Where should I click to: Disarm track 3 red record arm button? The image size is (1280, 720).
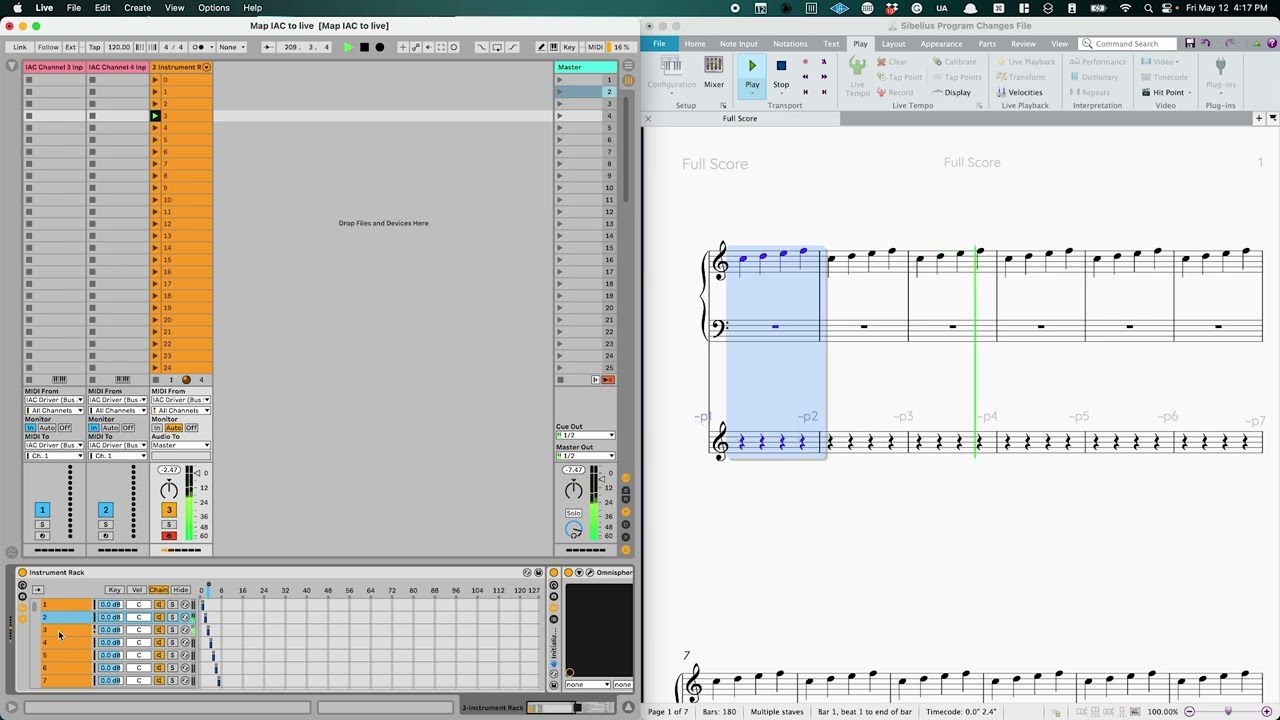[x=168, y=536]
